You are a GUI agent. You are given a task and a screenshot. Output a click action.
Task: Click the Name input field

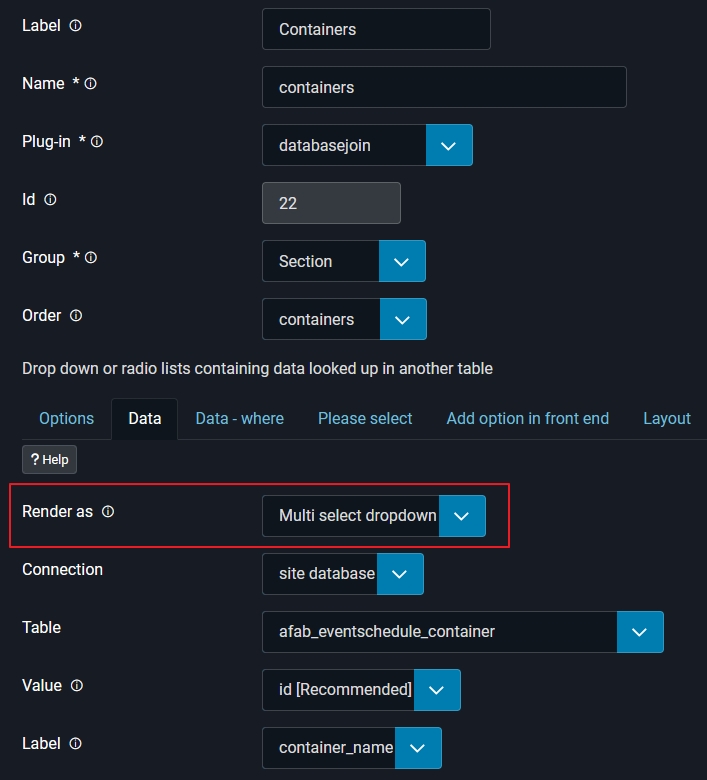coord(444,87)
